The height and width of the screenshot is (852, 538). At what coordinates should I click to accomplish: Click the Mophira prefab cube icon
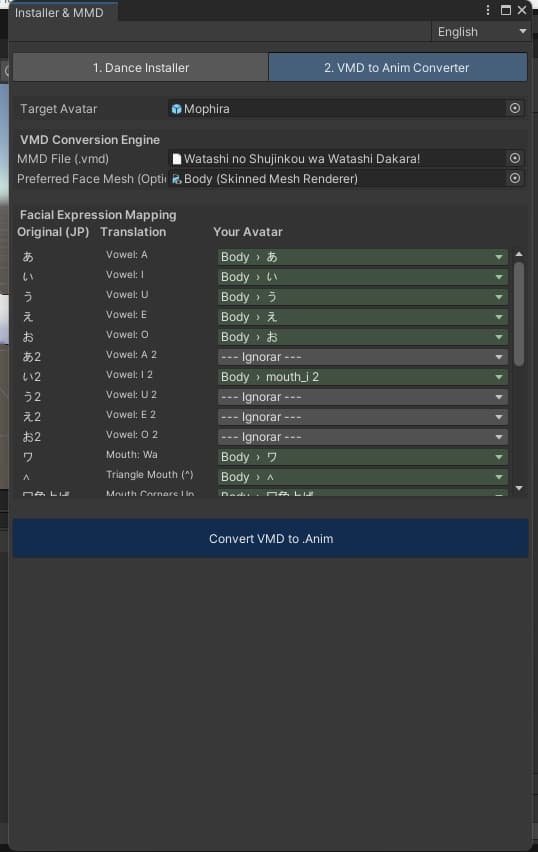176,109
